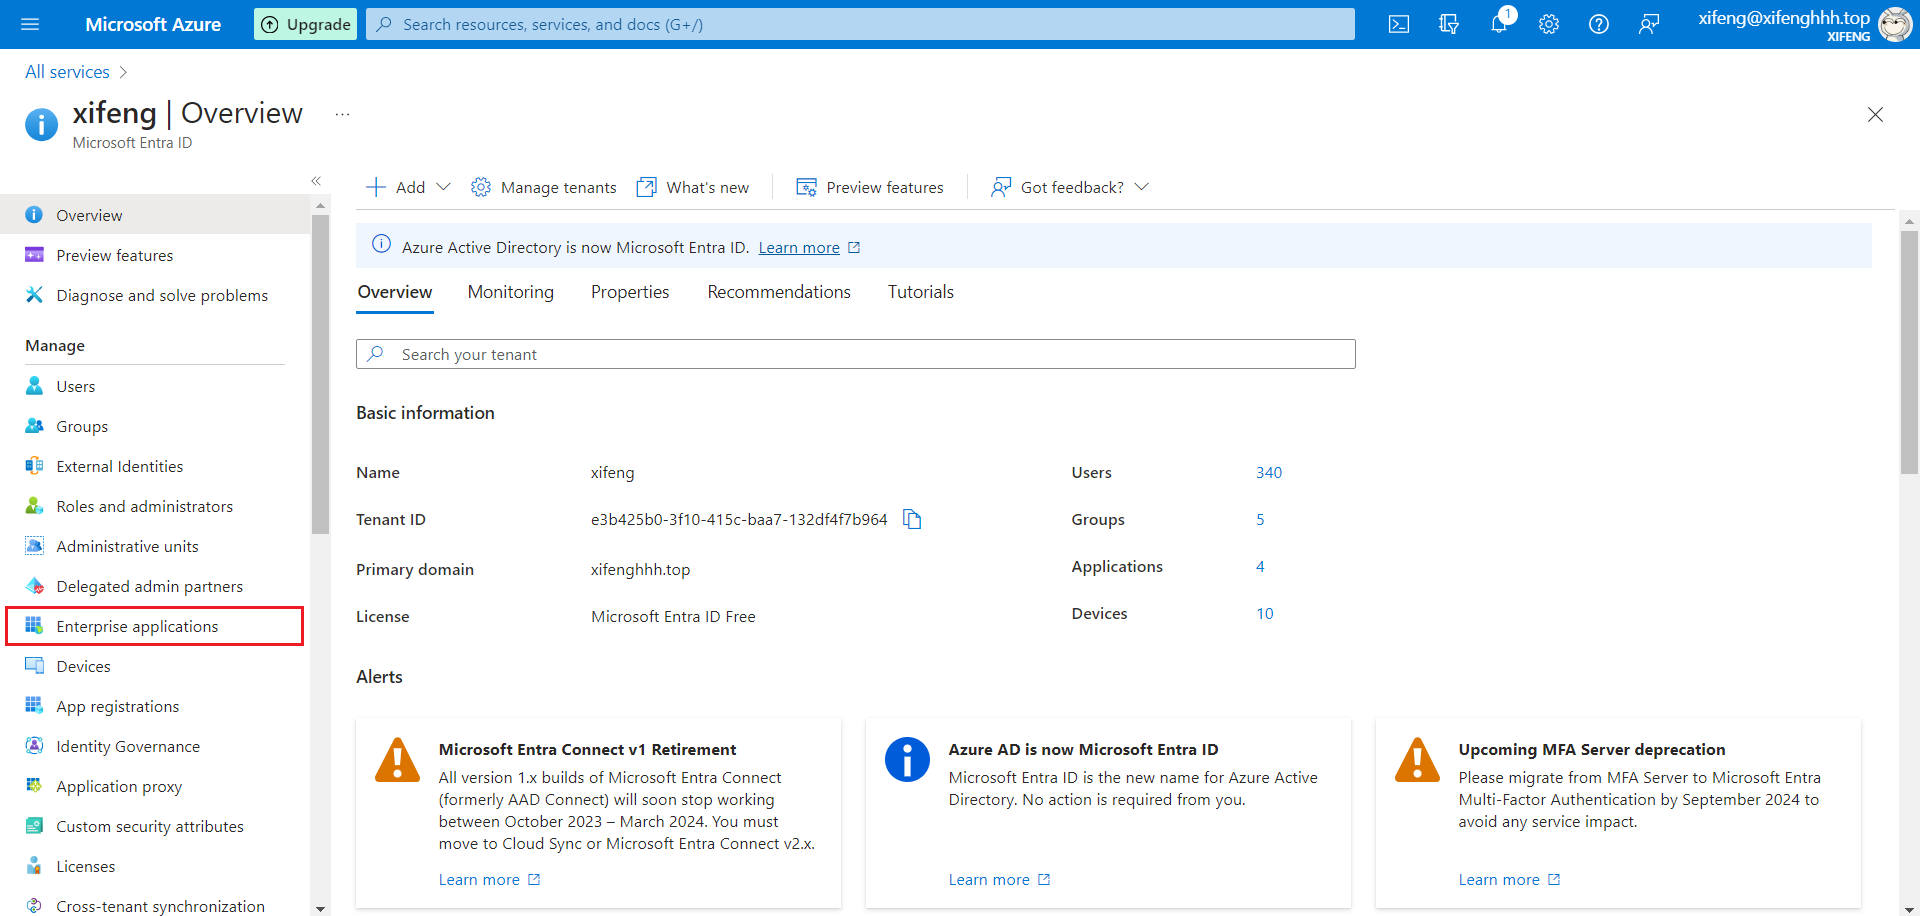The width and height of the screenshot is (1920, 916).
Task: Expand Got feedback dropdown
Action: click(x=1070, y=187)
